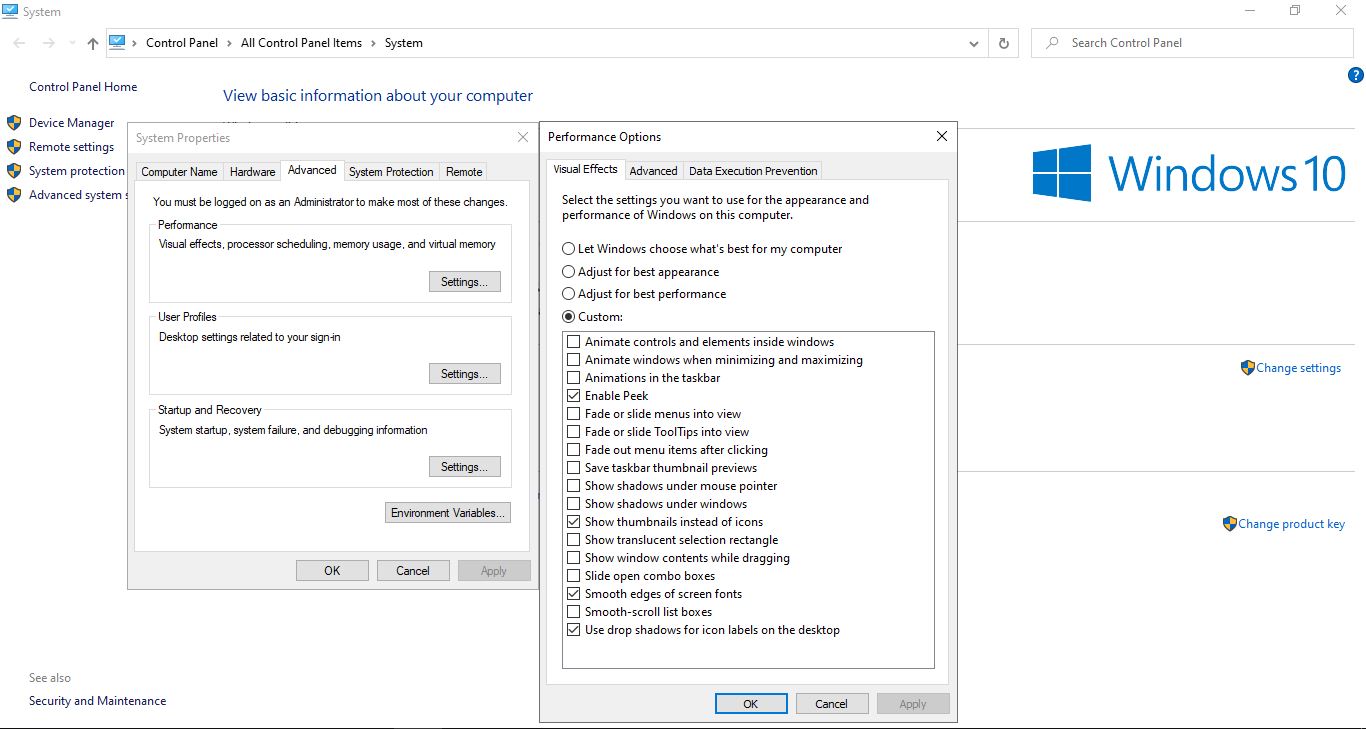Go up one level with the up arrow
Image resolution: width=1366 pixels, height=729 pixels.
[93, 43]
